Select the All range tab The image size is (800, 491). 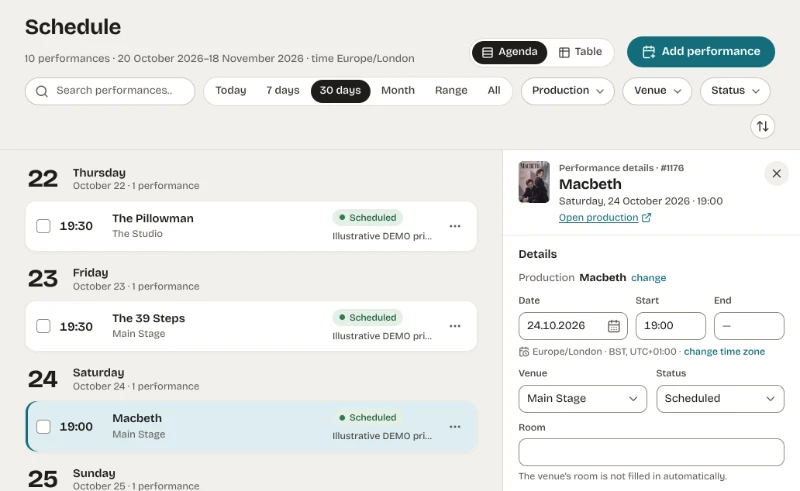click(x=494, y=91)
